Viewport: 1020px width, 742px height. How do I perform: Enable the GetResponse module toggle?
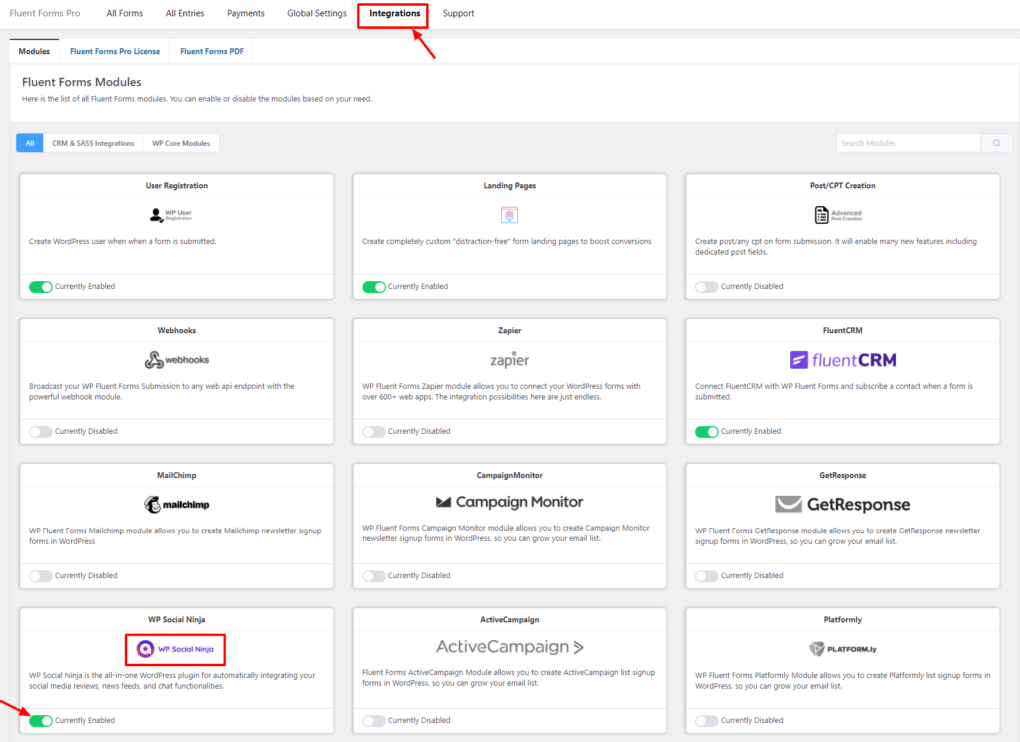coord(706,576)
